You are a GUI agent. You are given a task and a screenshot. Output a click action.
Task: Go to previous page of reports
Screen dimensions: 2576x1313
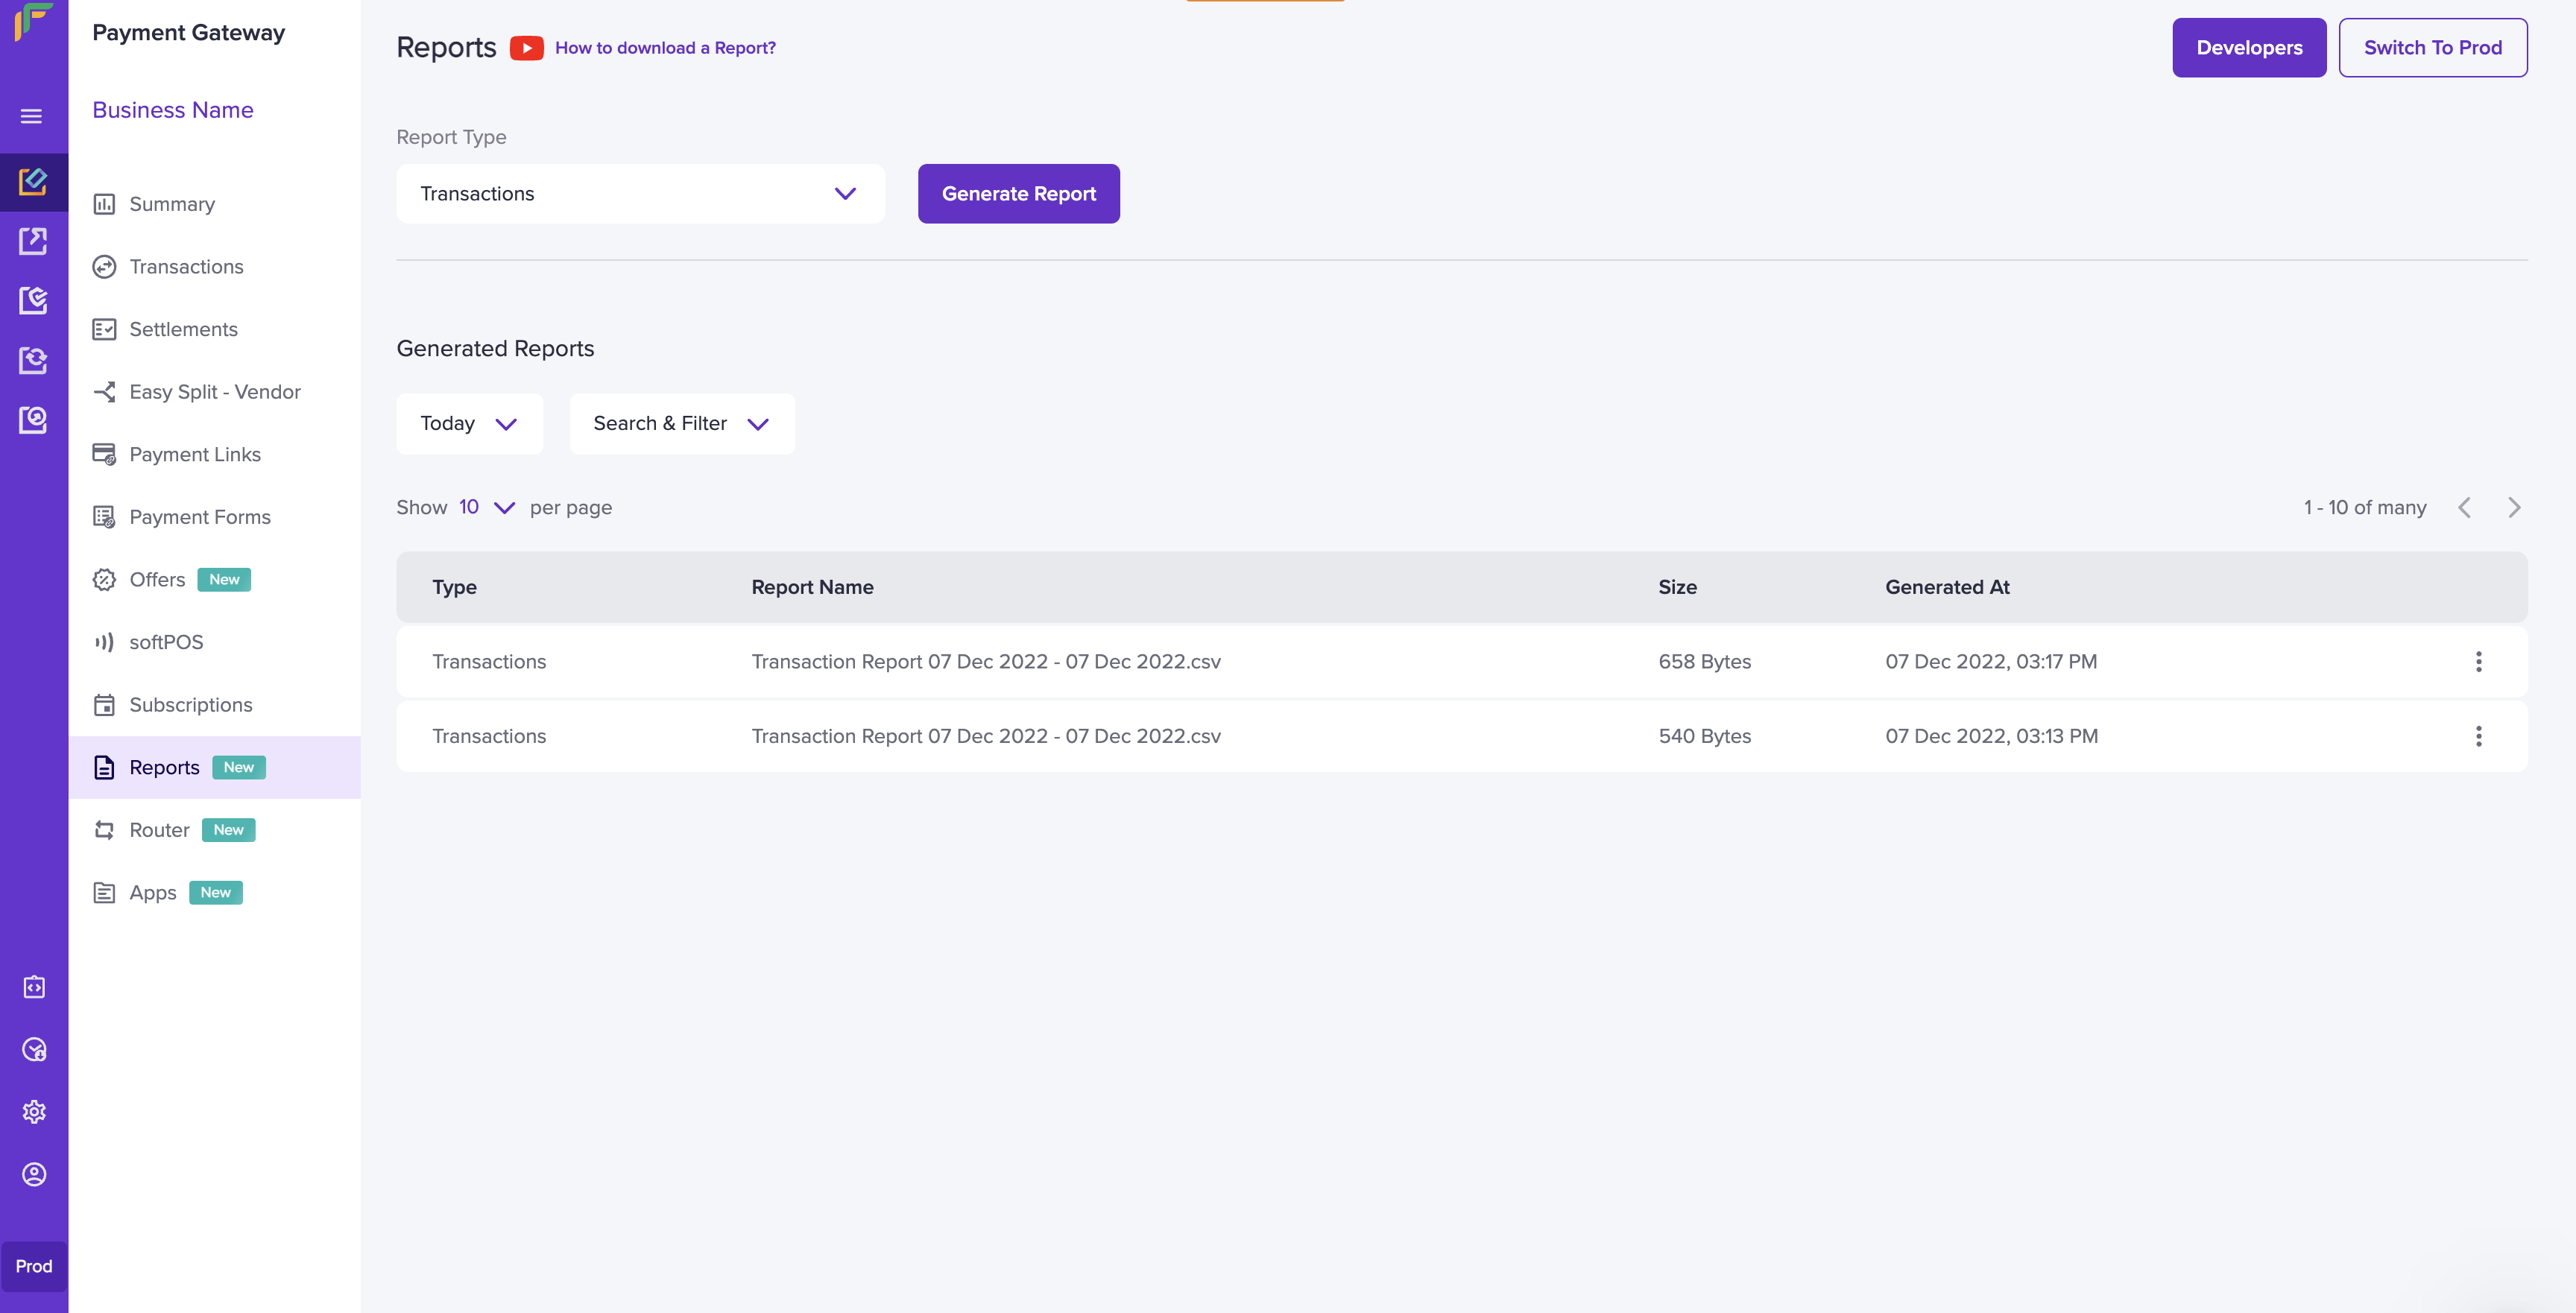click(x=2464, y=507)
